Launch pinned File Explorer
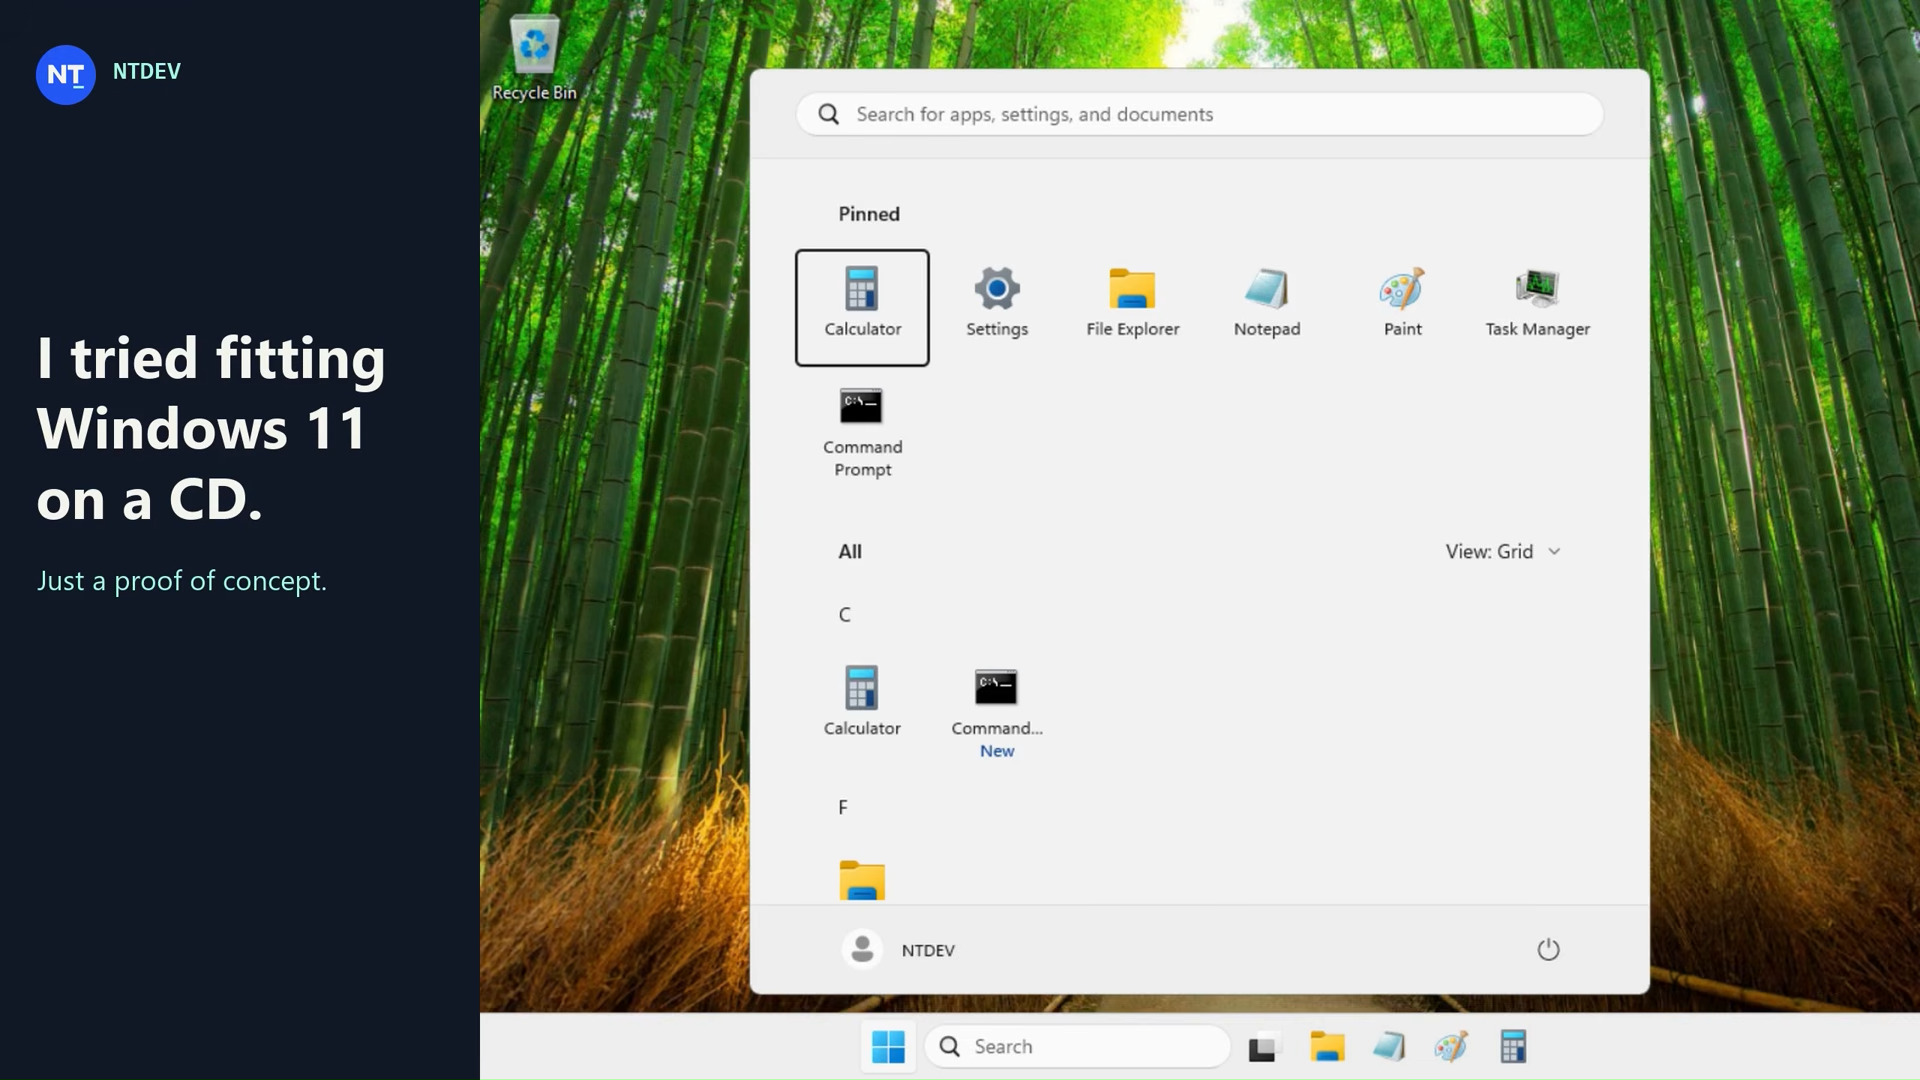 click(x=1132, y=303)
